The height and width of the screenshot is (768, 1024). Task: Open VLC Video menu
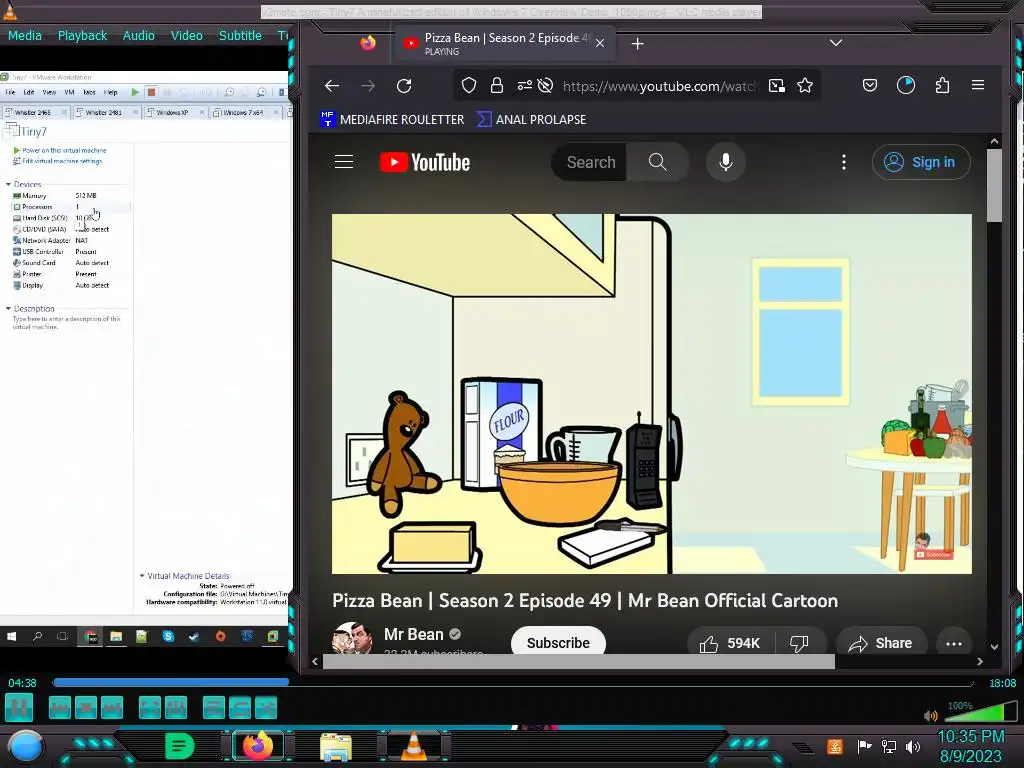(186, 35)
